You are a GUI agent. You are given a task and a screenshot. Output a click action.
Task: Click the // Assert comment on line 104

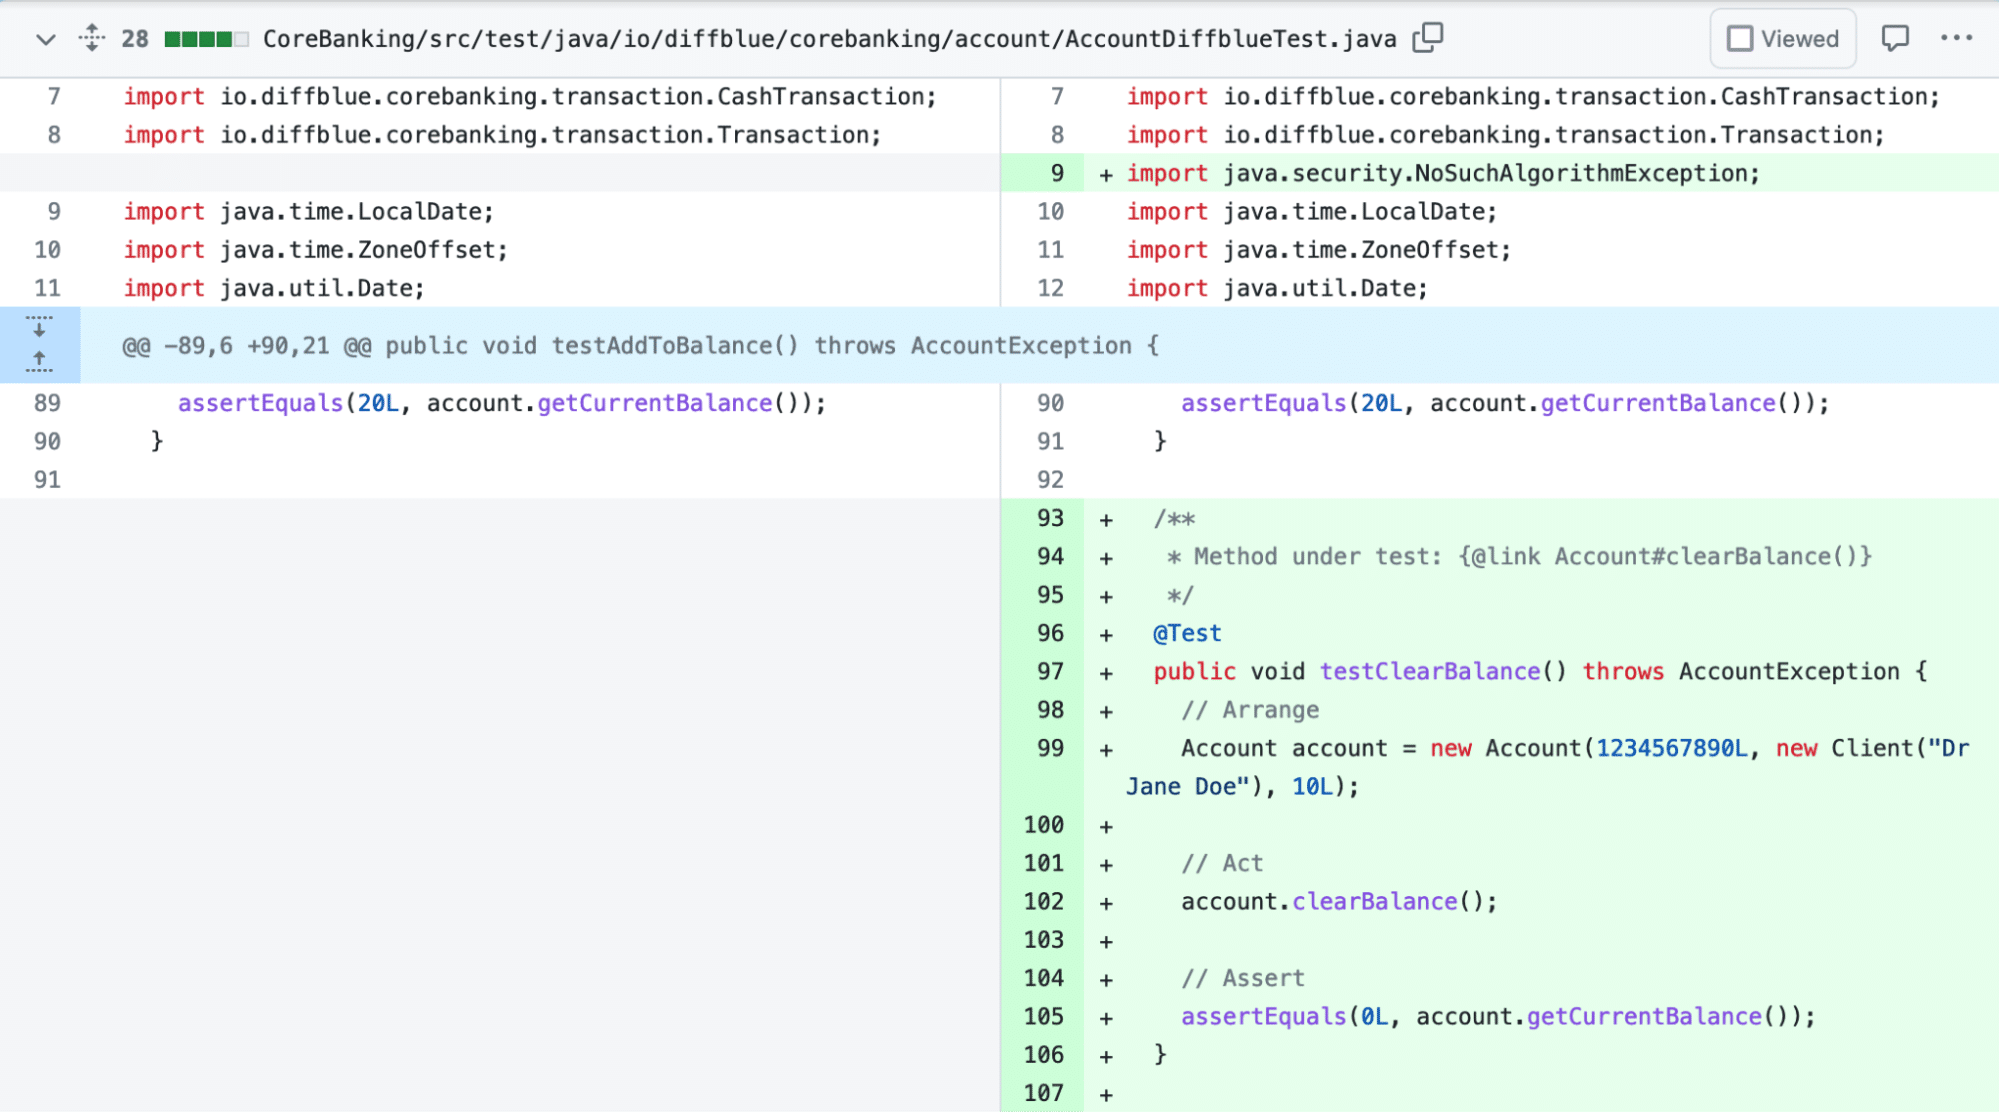coord(1243,978)
